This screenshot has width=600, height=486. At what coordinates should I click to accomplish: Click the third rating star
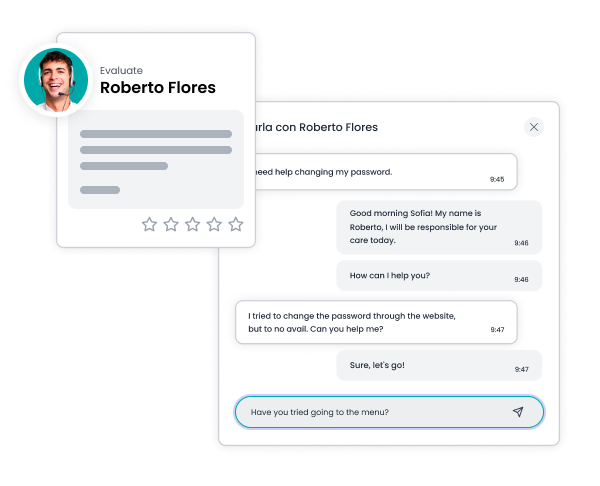coord(193,224)
